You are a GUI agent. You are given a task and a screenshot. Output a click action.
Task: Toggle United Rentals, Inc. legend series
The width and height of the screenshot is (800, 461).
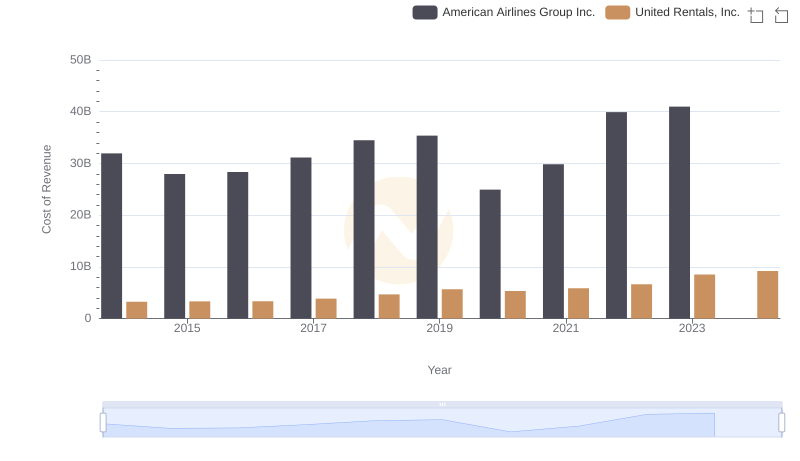672,12
